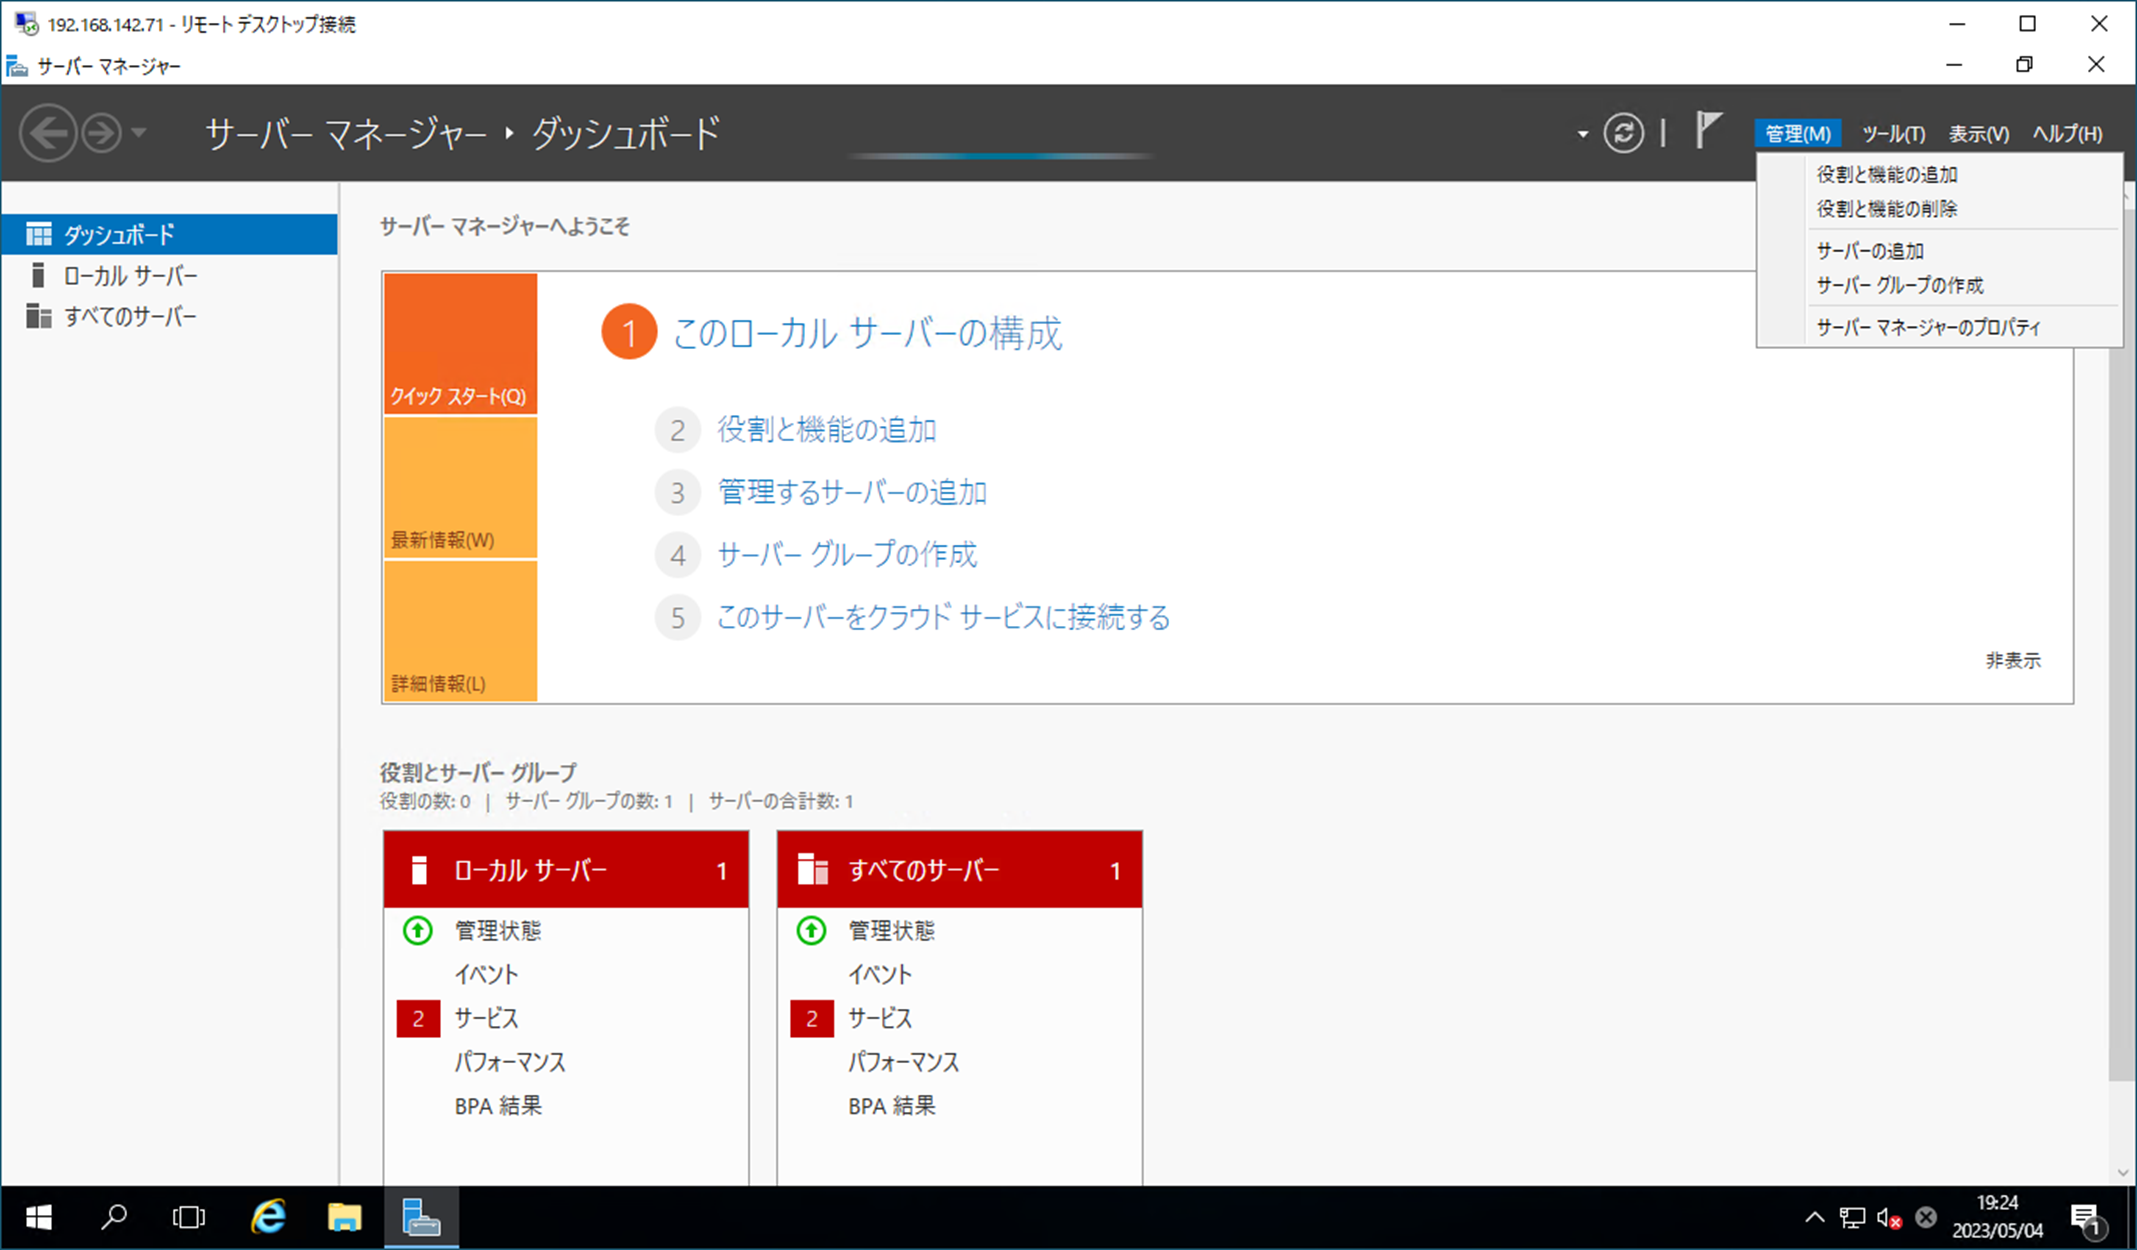Select 役割と機能の削除 from the menu
The height and width of the screenshot is (1250, 2137).
tap(1886, 209)
